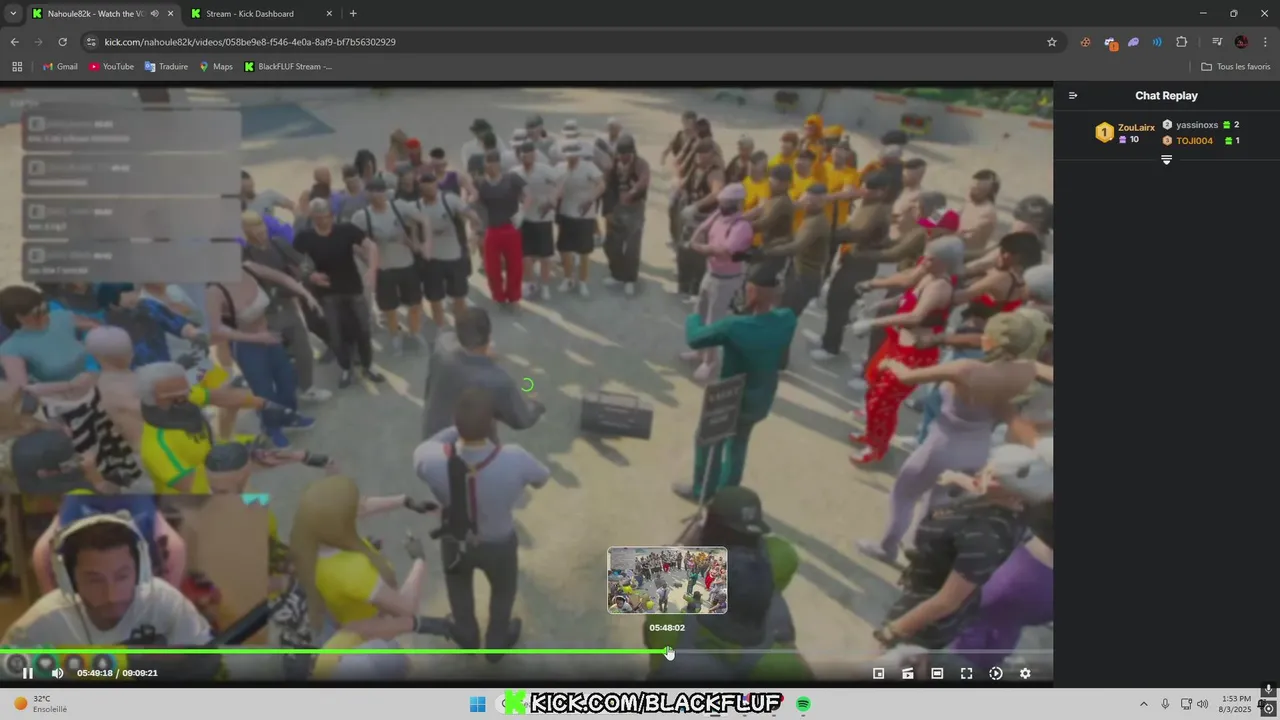Mute the Nahoule82k tab audio

click(154, 14)
